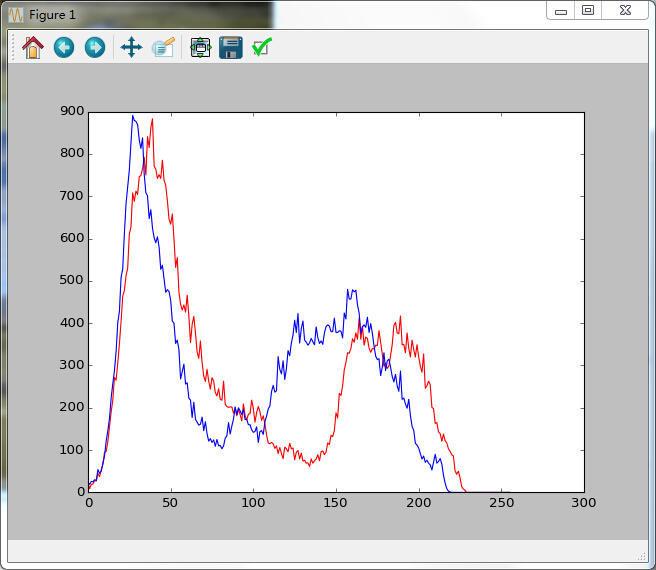Viewport: 656px width, 570px height.
Task: Minimize the Figure 1 window
Action: [561, 11]
